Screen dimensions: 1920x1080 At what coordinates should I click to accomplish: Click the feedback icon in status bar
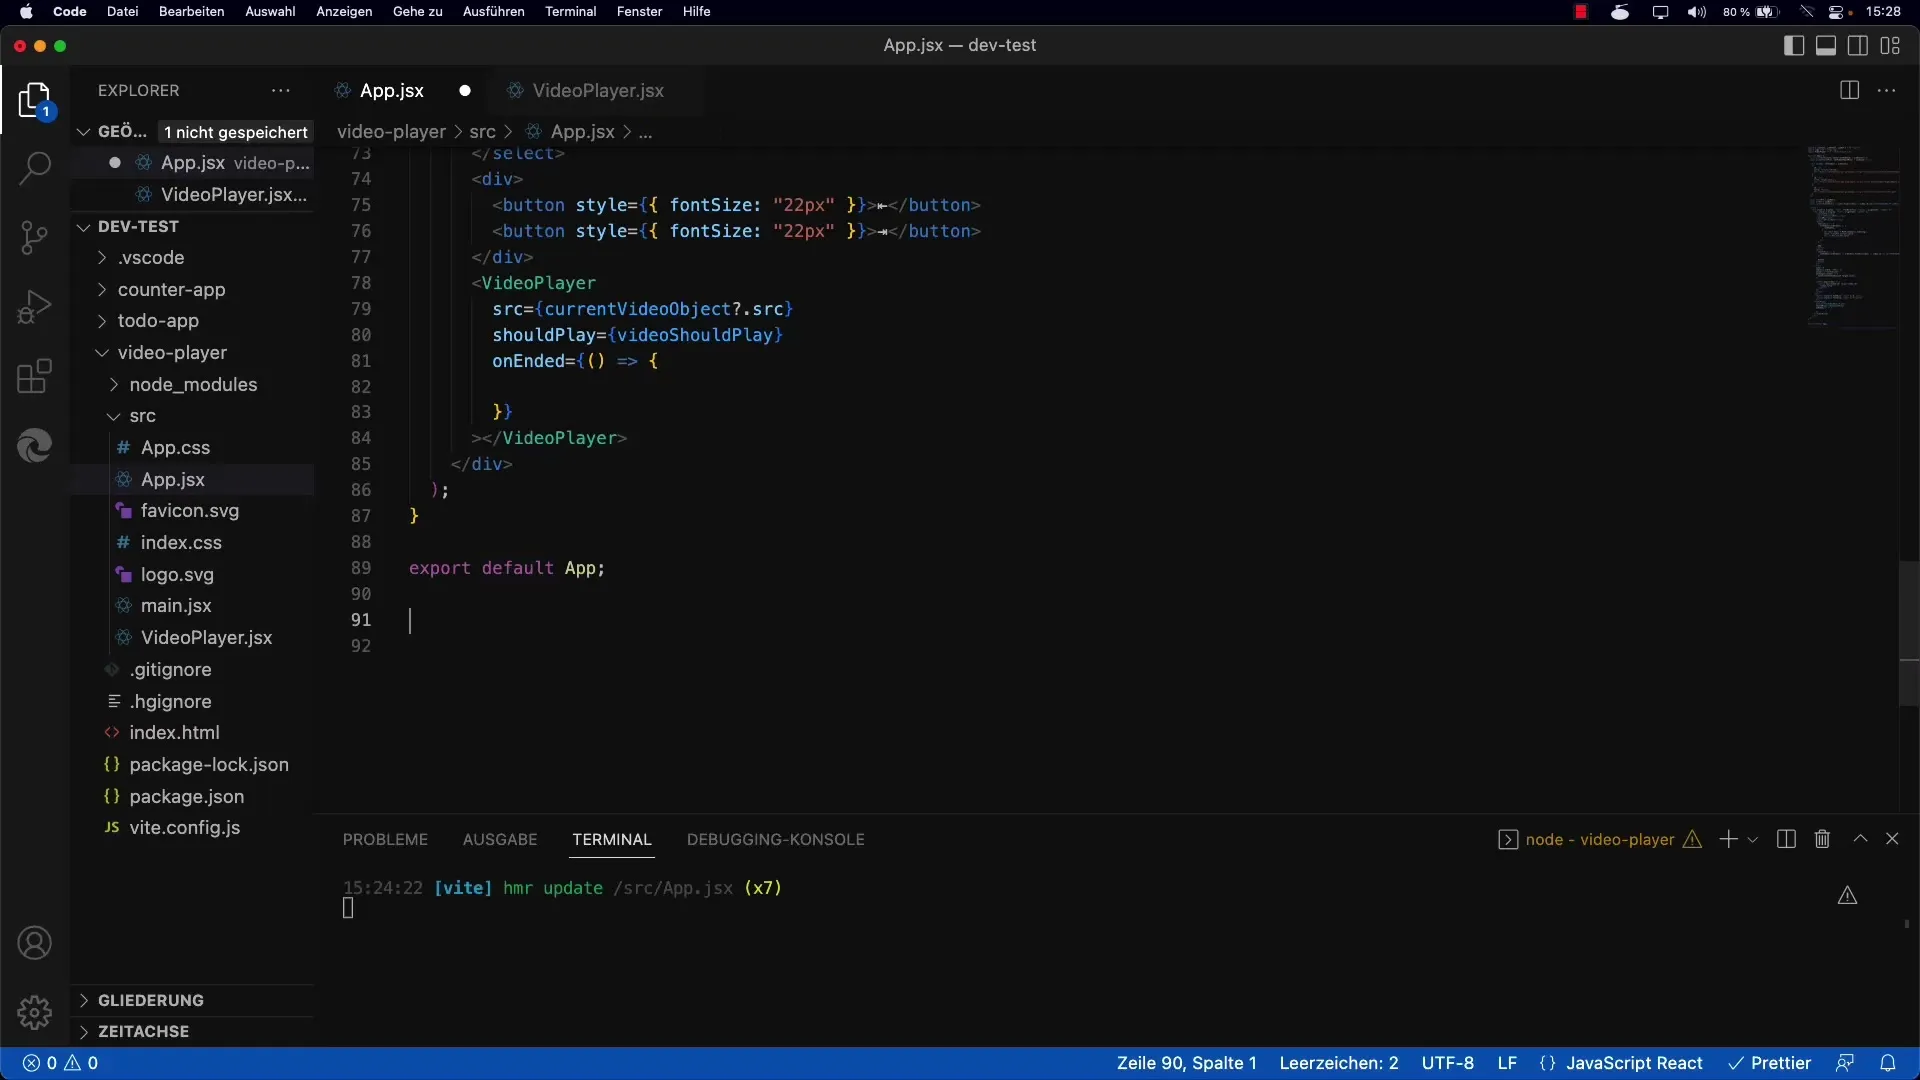click(1845, 1063)
